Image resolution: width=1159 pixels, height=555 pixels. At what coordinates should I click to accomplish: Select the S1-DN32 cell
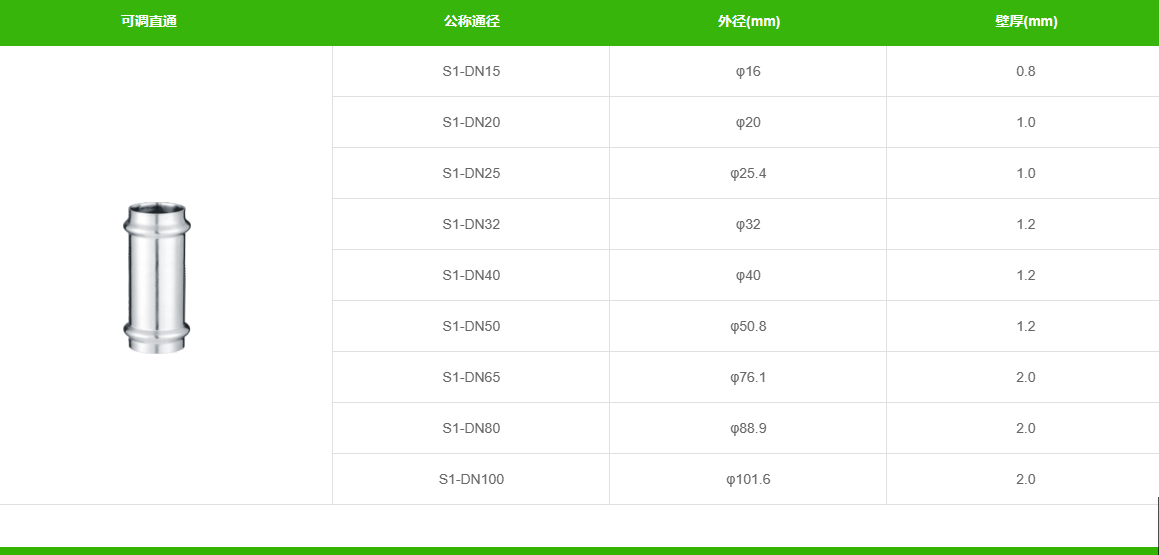point(471,224)
